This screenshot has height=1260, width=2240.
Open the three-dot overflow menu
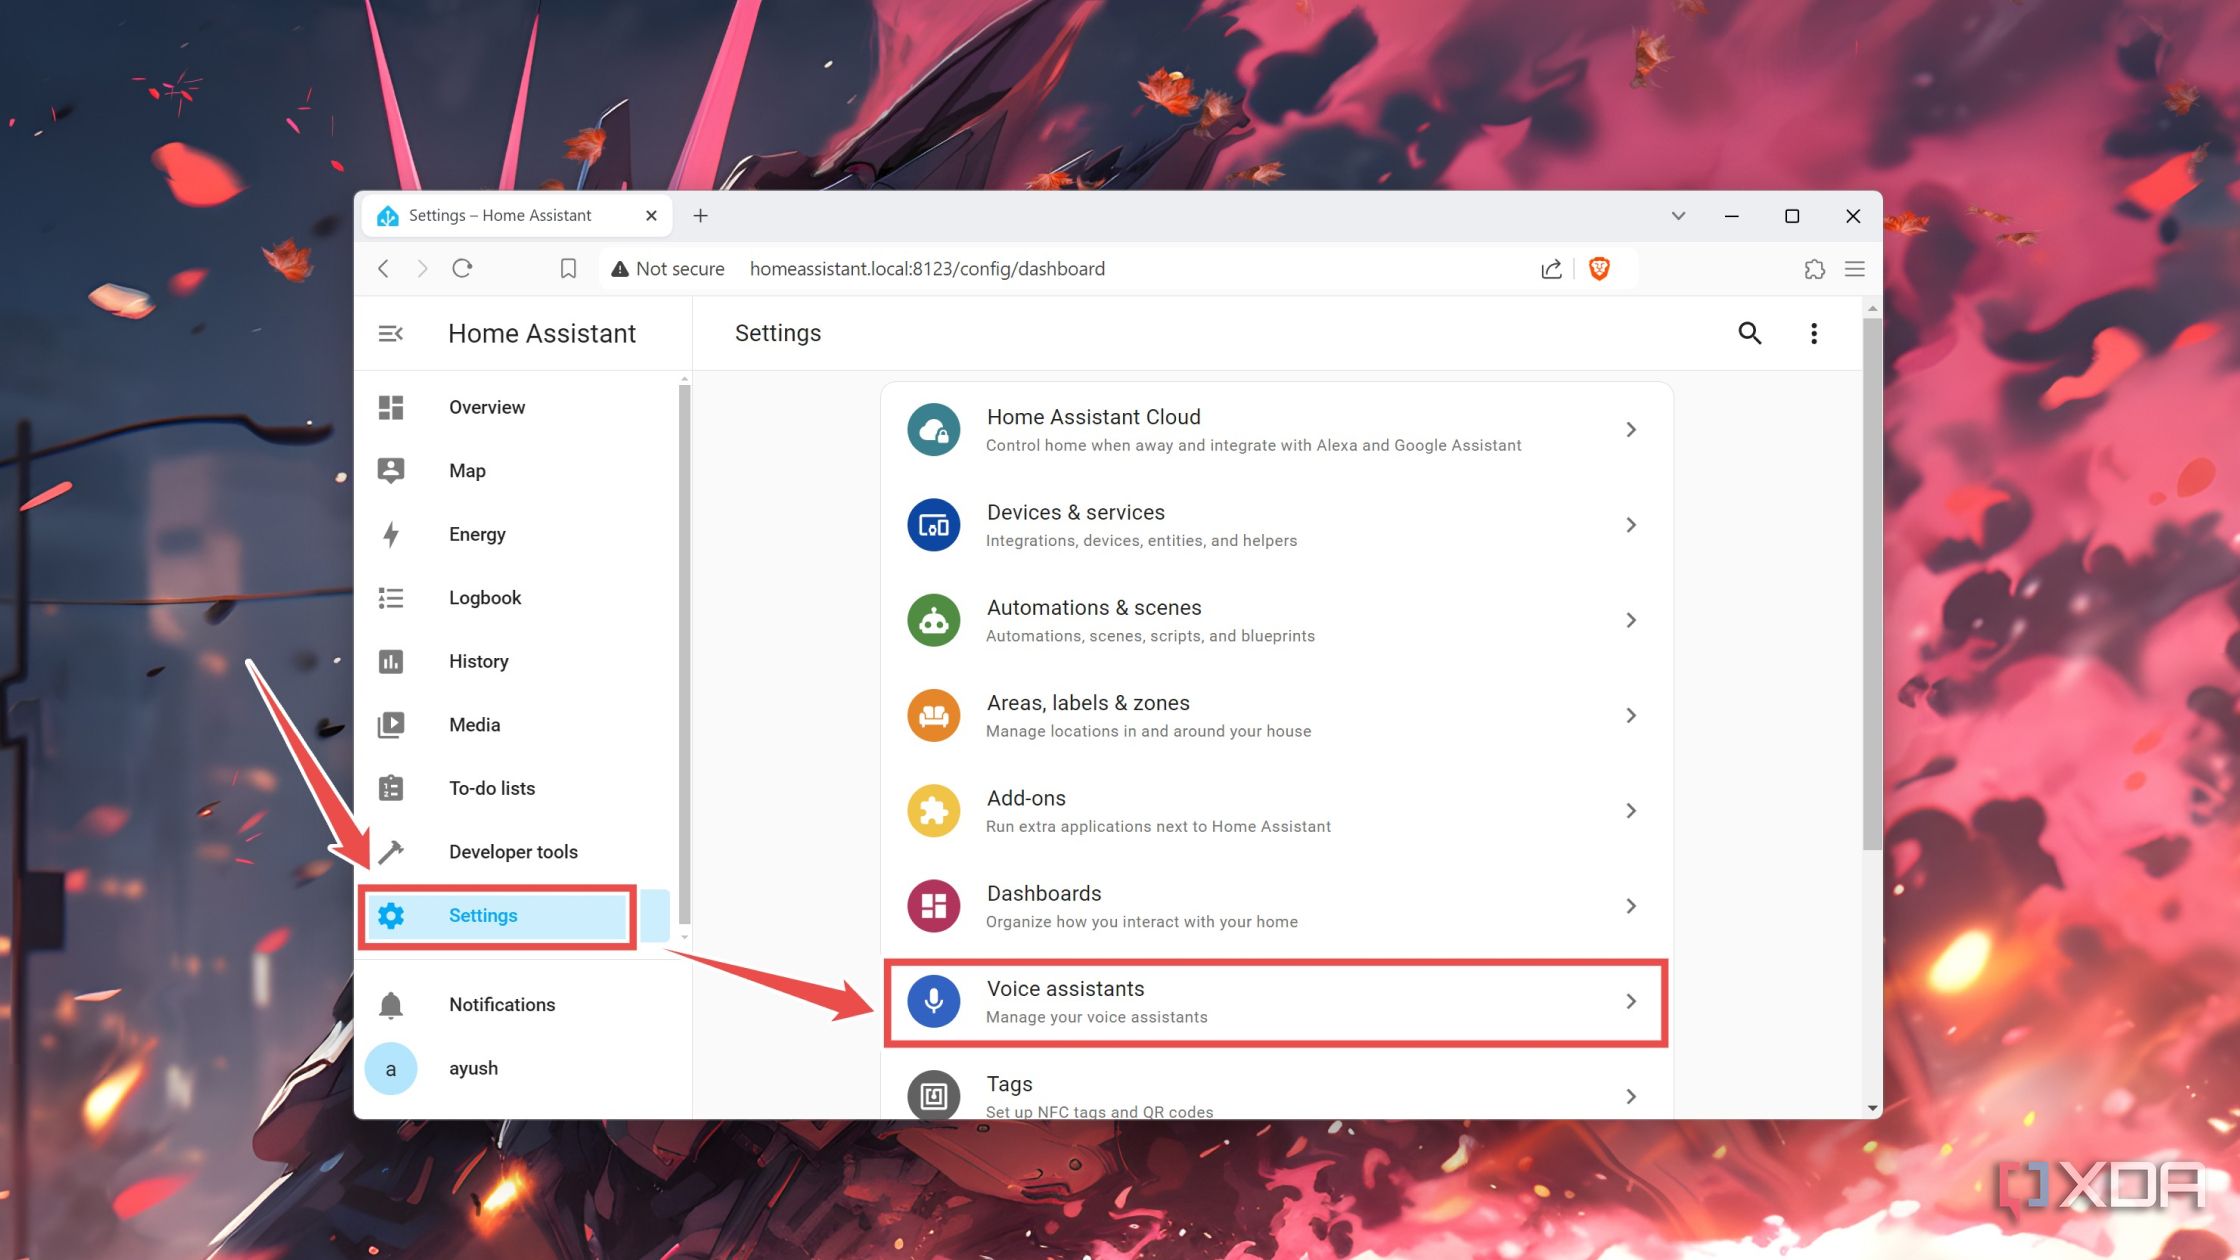click(x=1813, y=333)
